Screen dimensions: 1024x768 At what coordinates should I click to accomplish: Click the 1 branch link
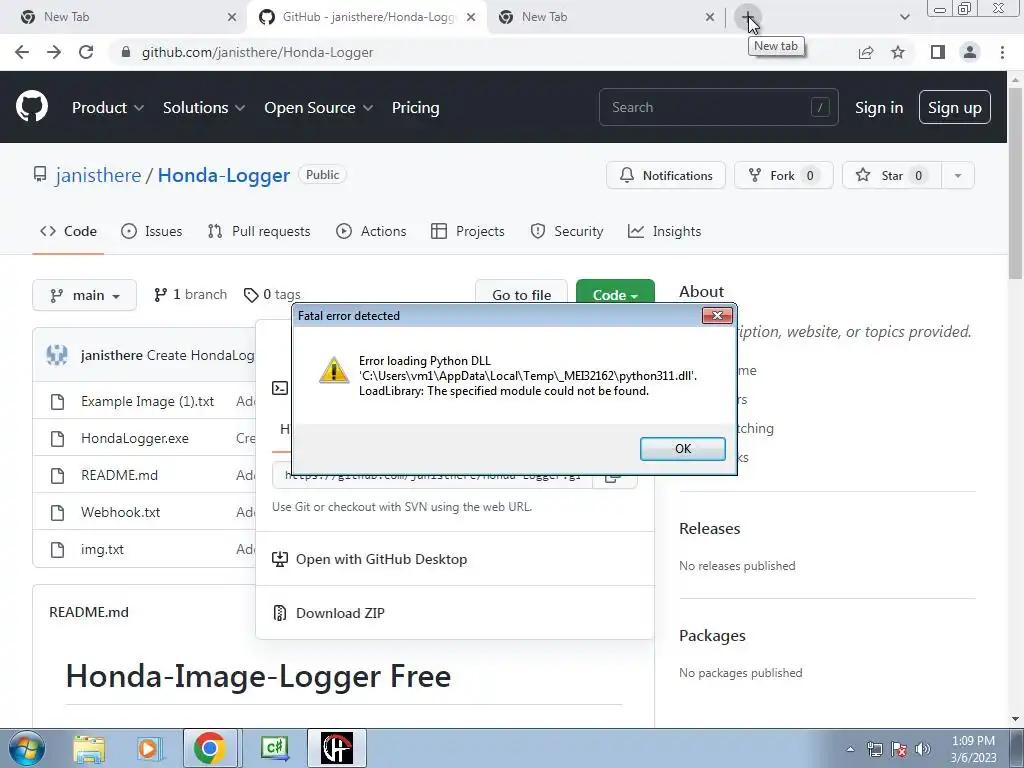tap(190, 295)
